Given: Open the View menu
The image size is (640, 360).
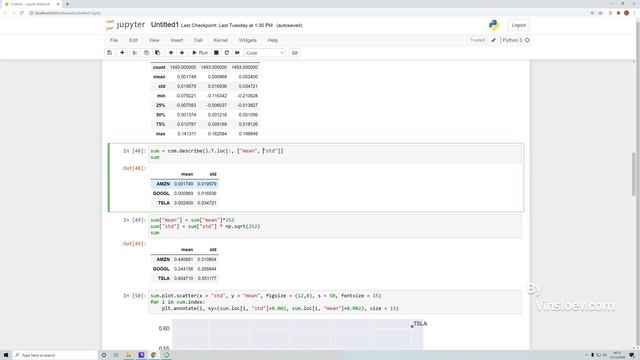Looking at the screenshot, I should [x=154, y=40].
